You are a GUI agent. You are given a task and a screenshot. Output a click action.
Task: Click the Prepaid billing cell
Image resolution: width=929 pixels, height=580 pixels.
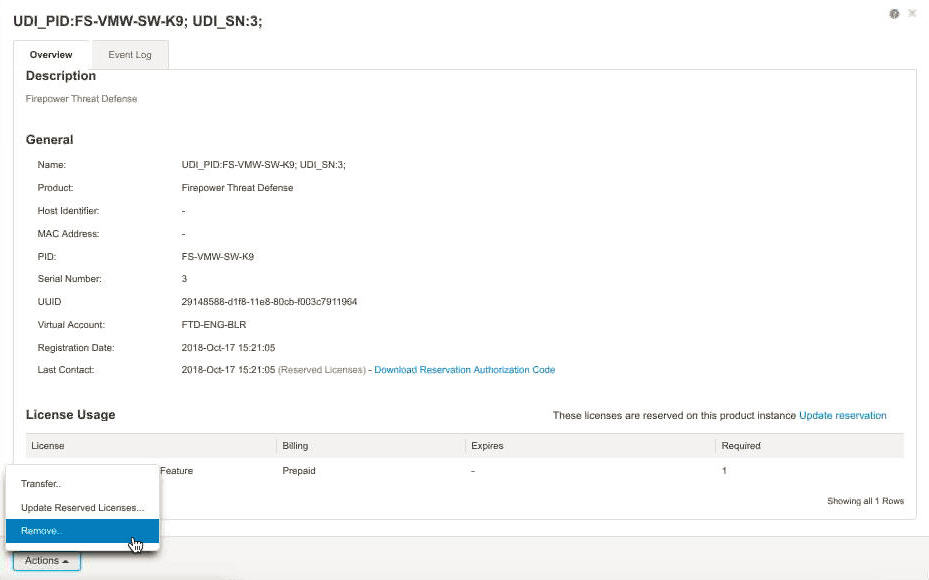click(x=299, y=470)
